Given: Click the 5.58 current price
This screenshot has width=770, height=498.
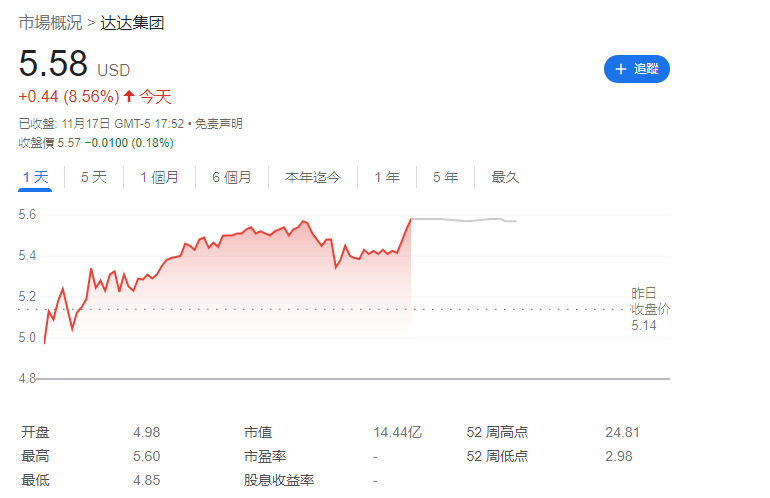Looking at the screenshot, I should click(x=53, y=64).
